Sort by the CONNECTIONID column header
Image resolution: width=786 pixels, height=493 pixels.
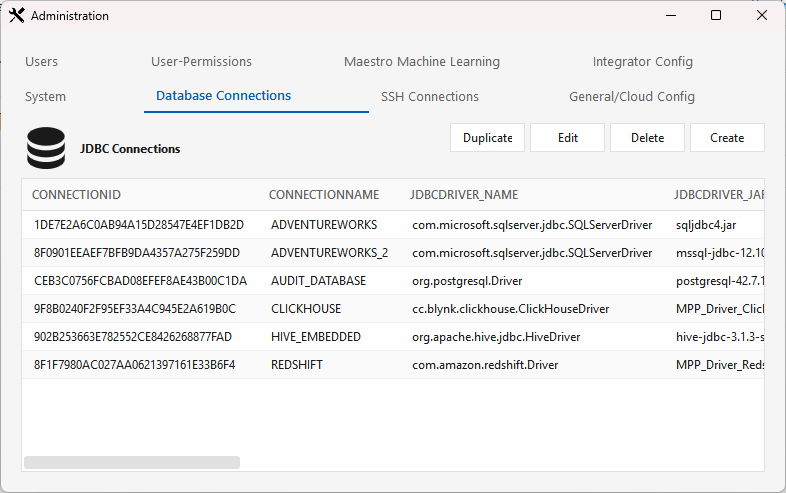click(76, 195)
